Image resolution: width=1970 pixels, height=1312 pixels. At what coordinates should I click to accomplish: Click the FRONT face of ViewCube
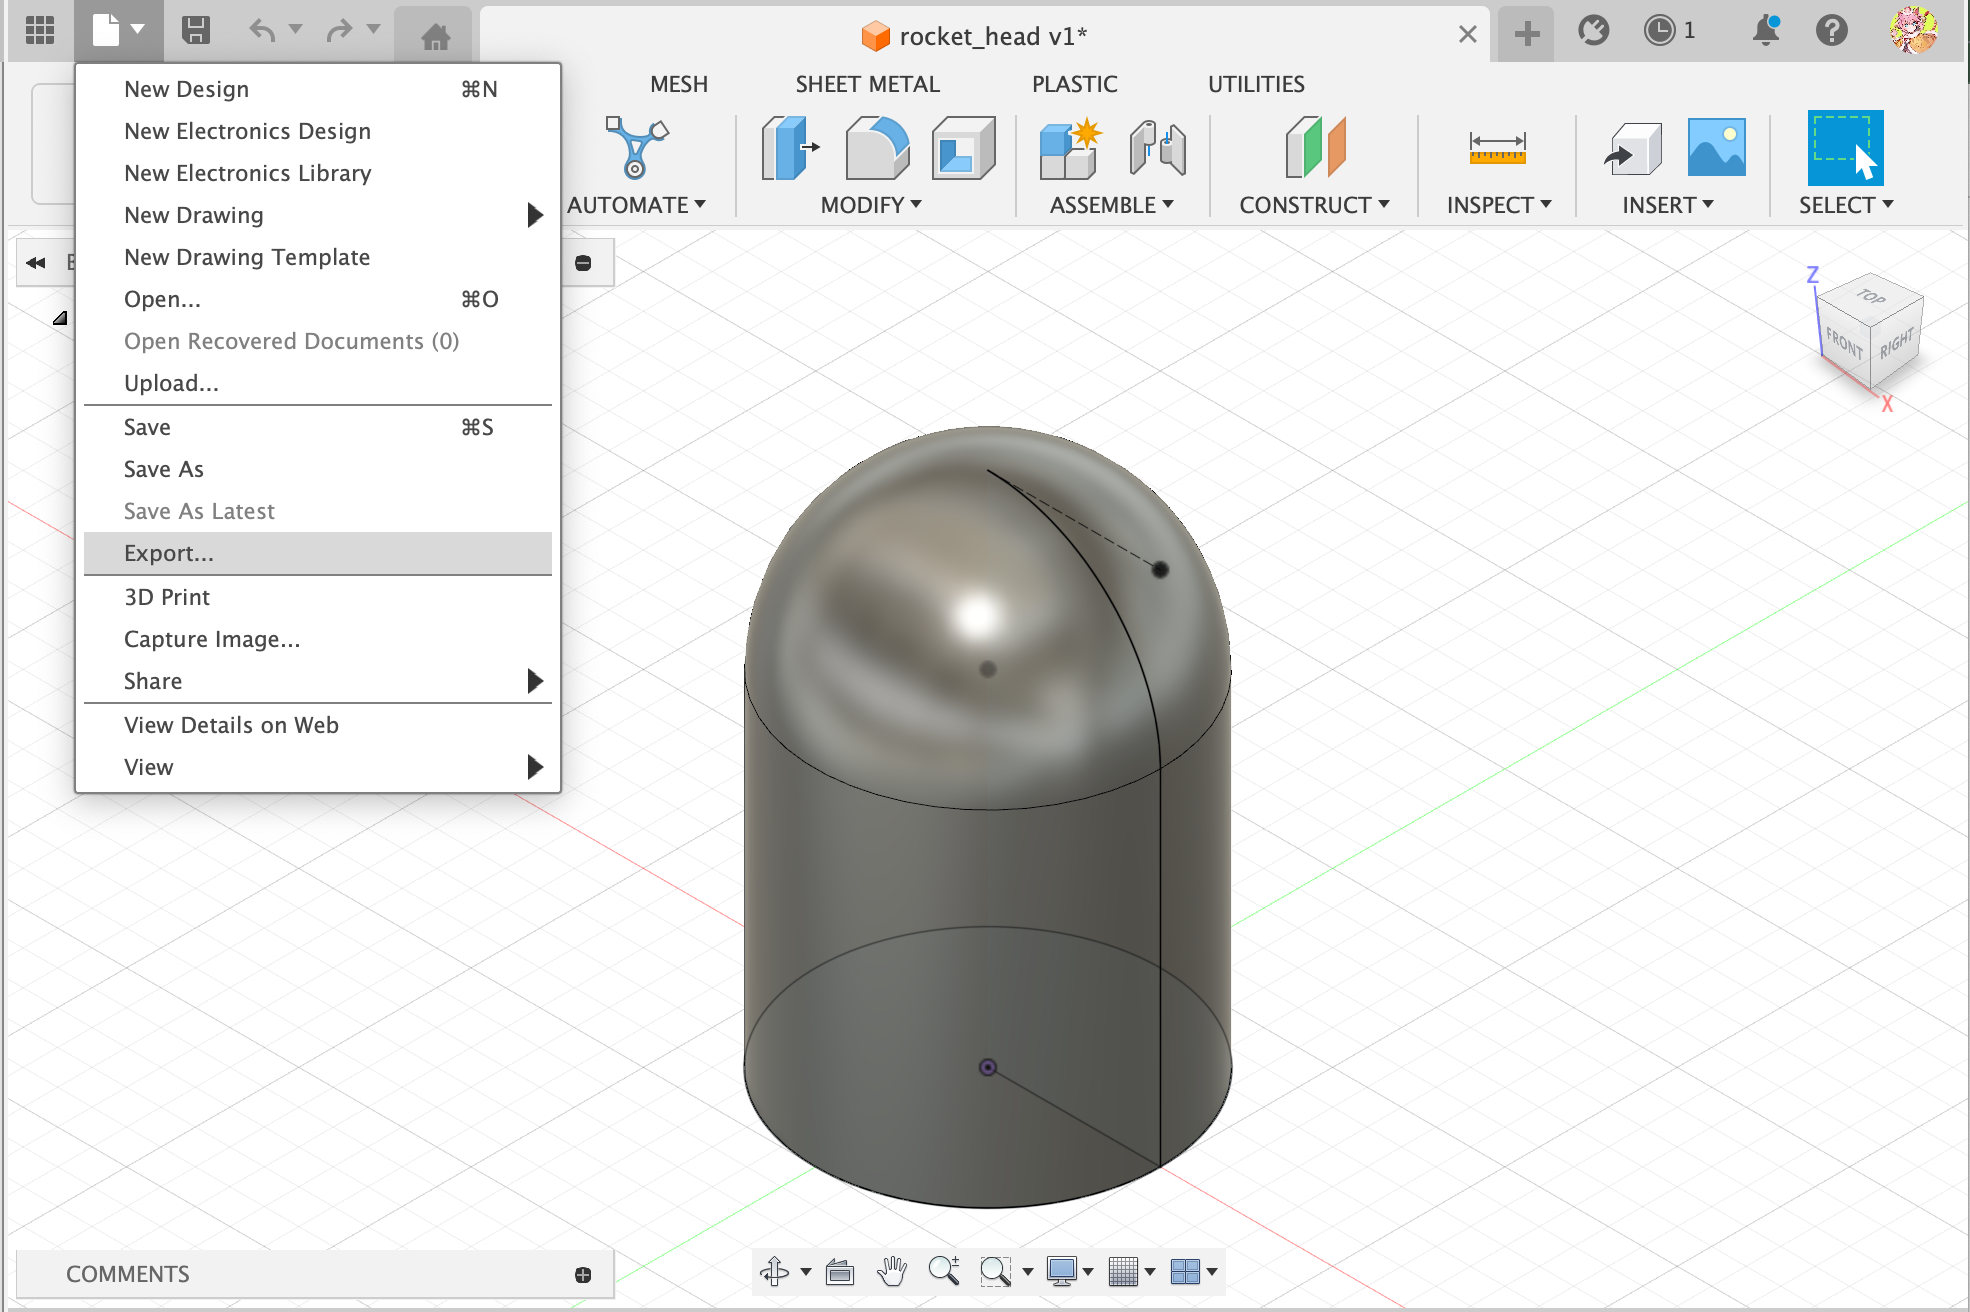[1844, 345]
